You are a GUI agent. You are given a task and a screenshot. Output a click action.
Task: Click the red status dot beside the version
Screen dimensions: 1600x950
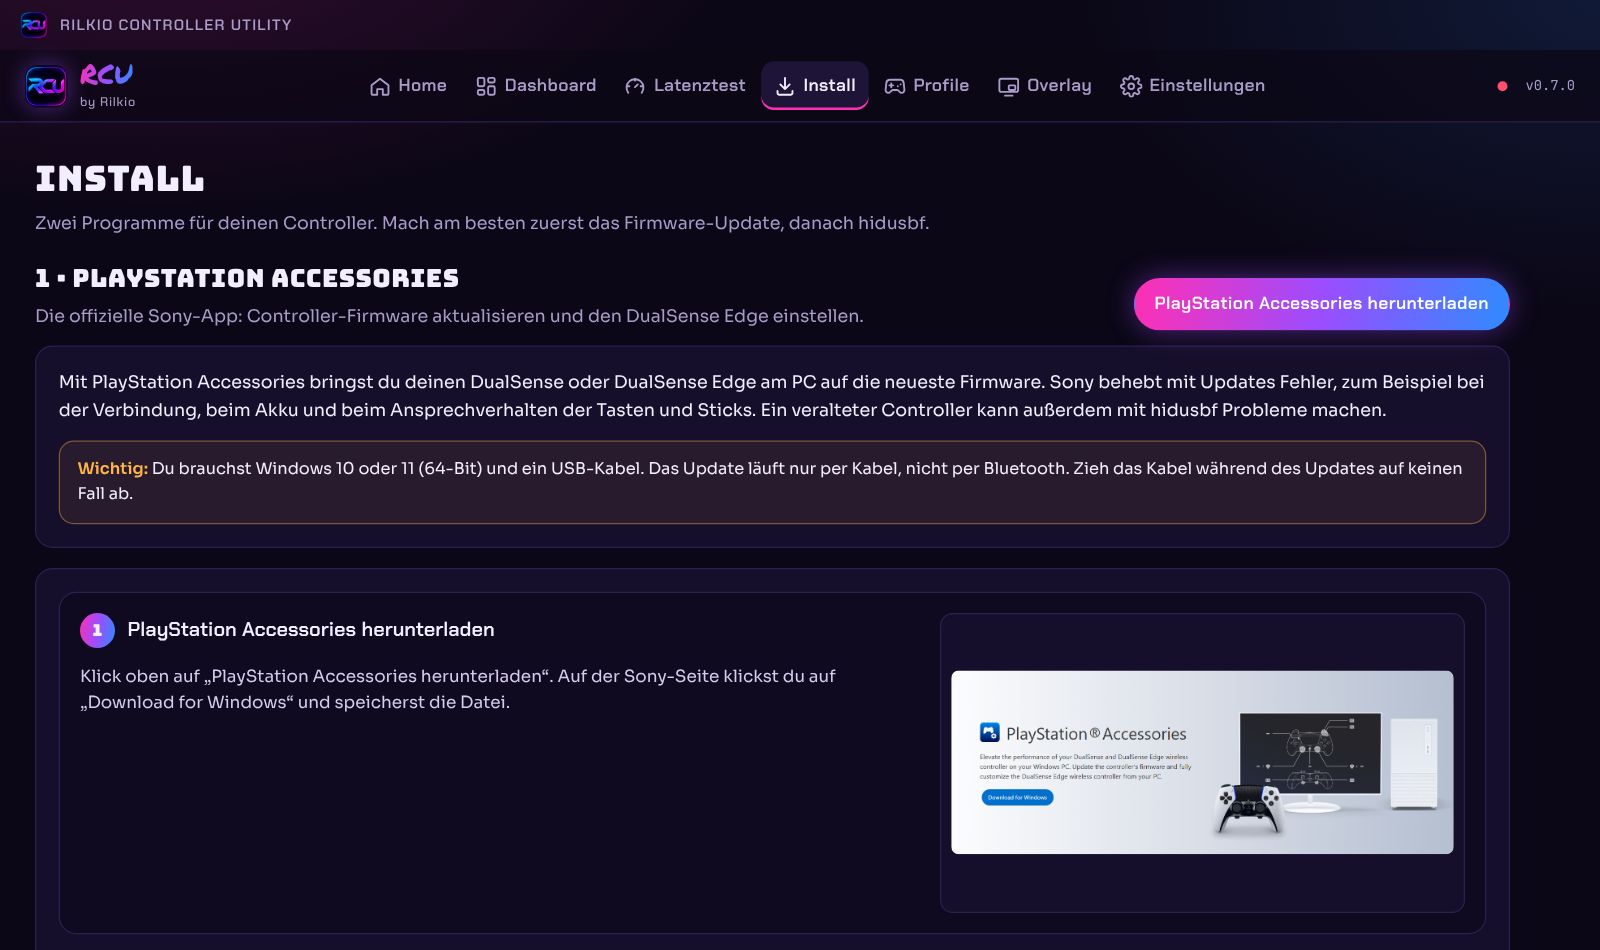point(1502,86)
